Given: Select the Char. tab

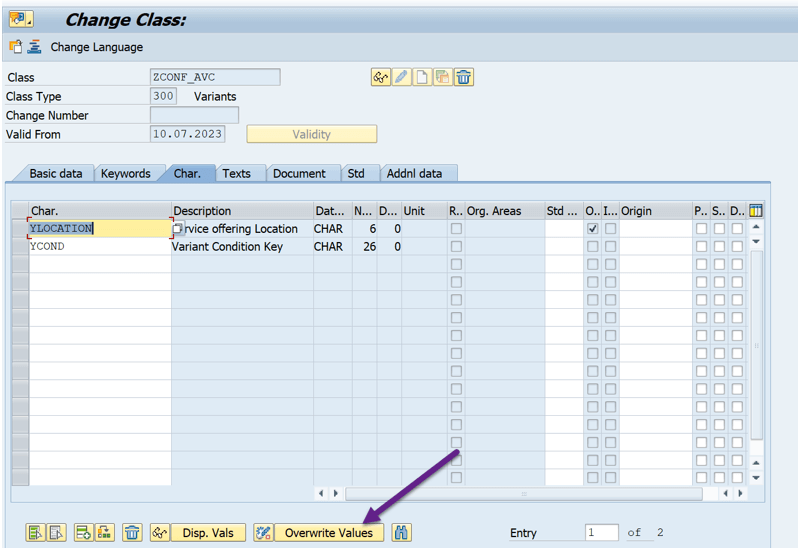Looking at the screenshot, I should 187,174.
